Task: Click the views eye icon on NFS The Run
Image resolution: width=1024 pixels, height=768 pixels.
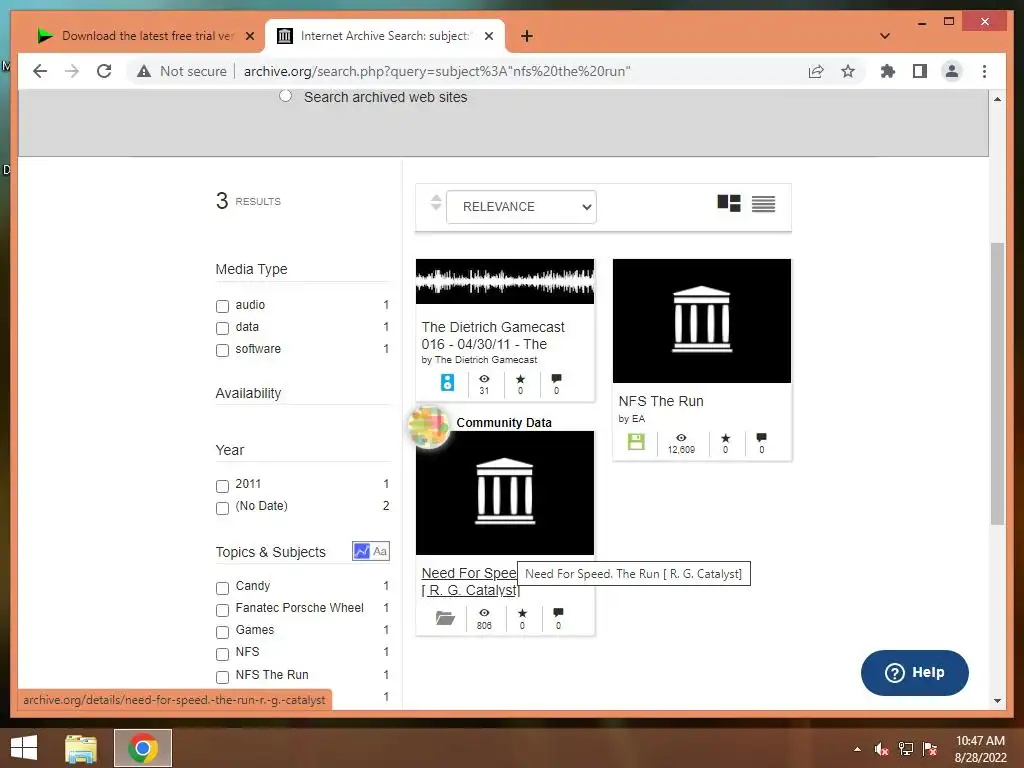Action: pyautogui.click(x=681, y=438)
